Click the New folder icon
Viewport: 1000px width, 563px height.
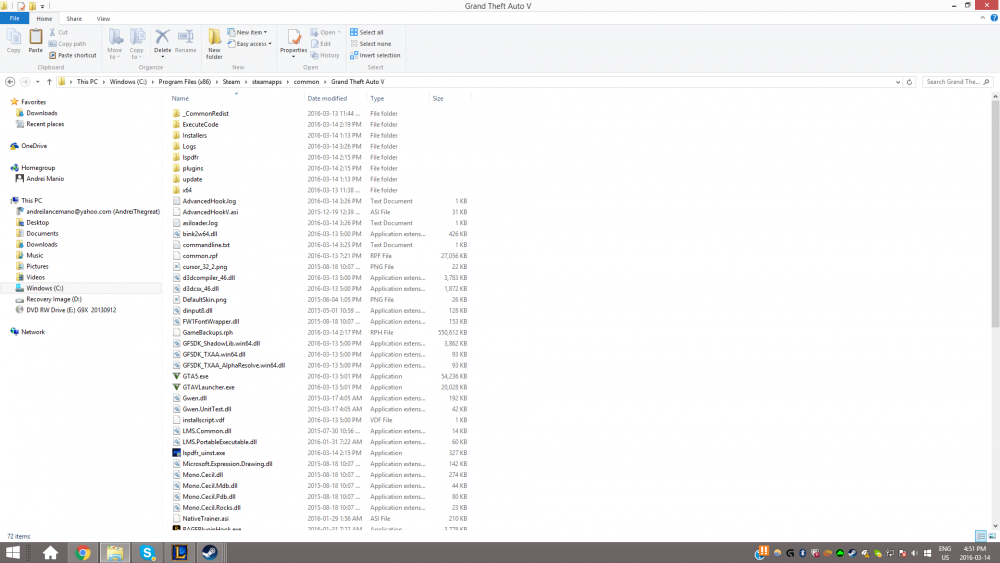(214, 44)
